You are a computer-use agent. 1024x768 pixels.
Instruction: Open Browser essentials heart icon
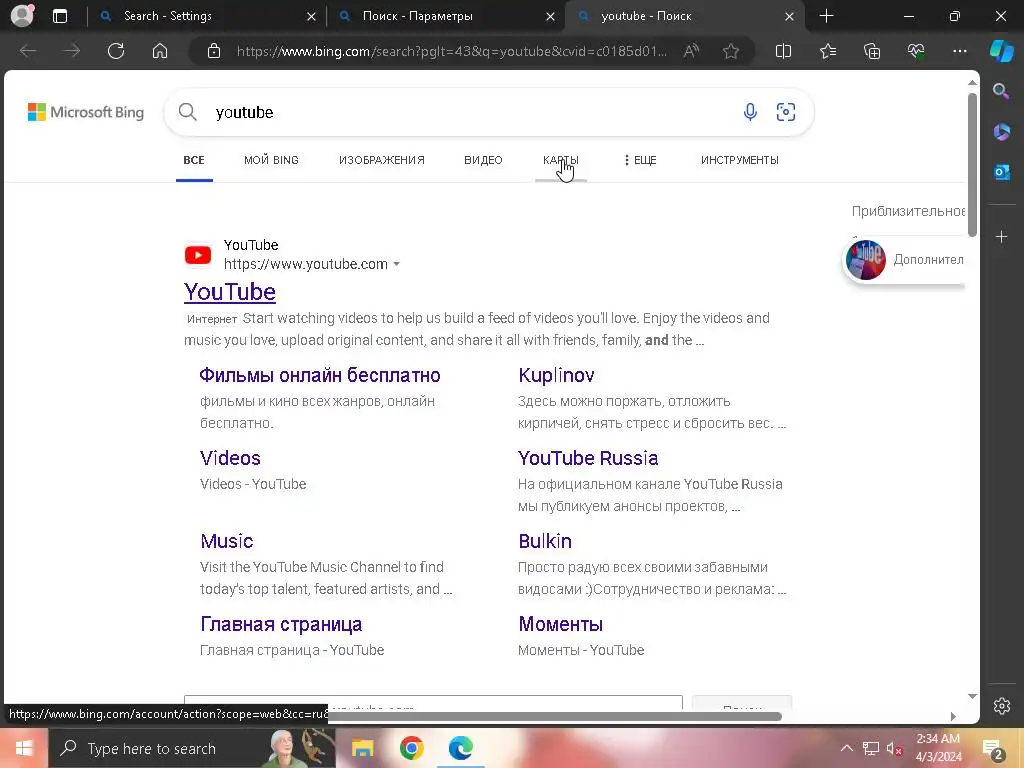point(916,51)
